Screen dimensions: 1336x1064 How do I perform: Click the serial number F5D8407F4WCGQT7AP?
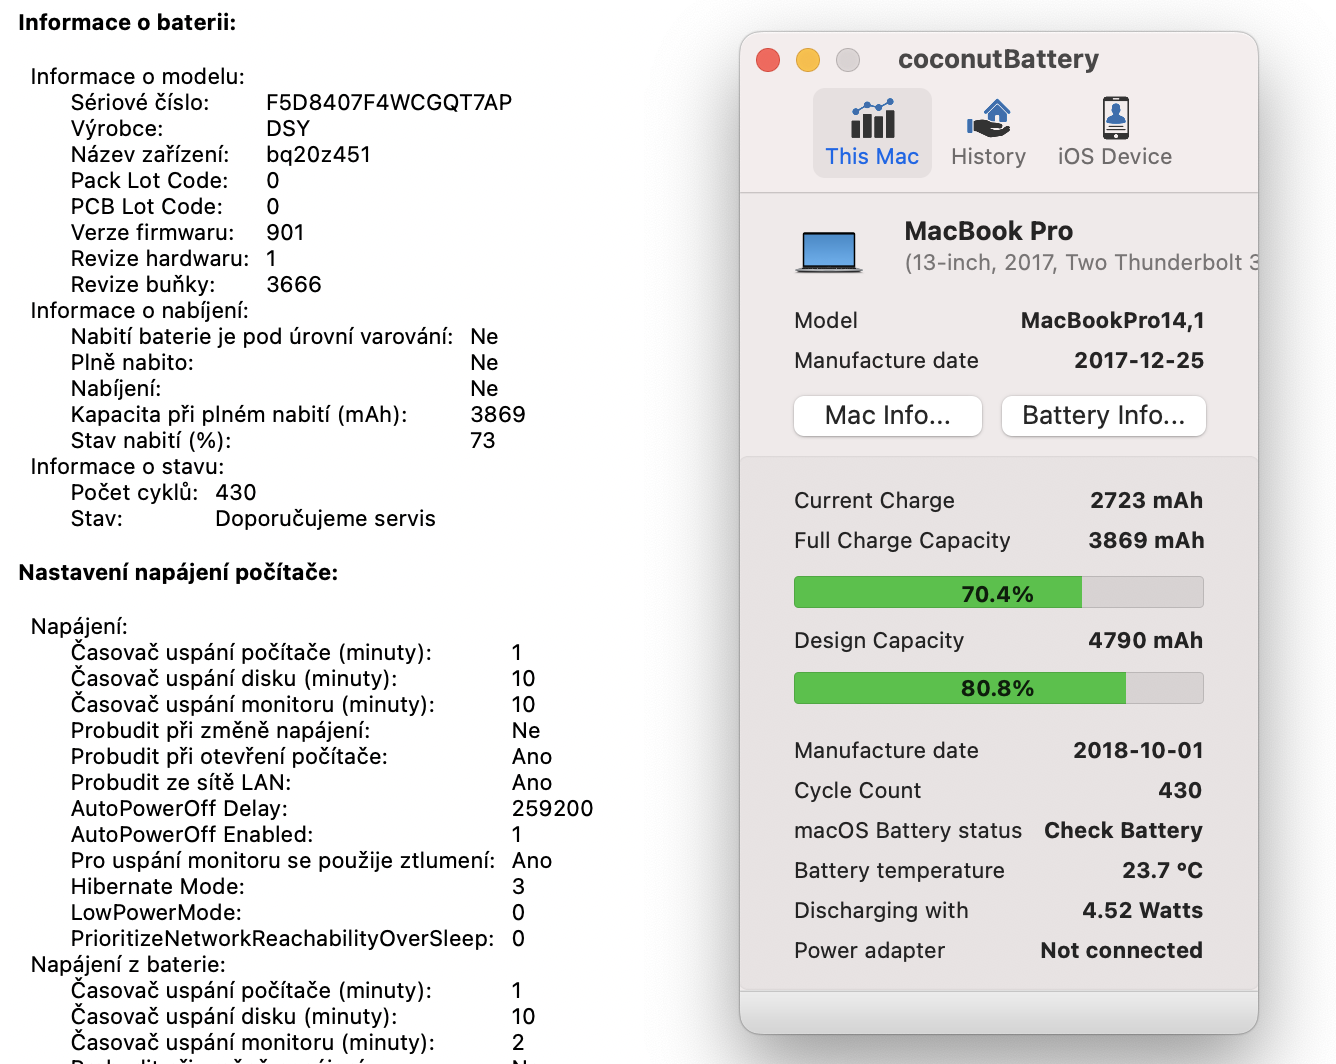tap(389, 103)
